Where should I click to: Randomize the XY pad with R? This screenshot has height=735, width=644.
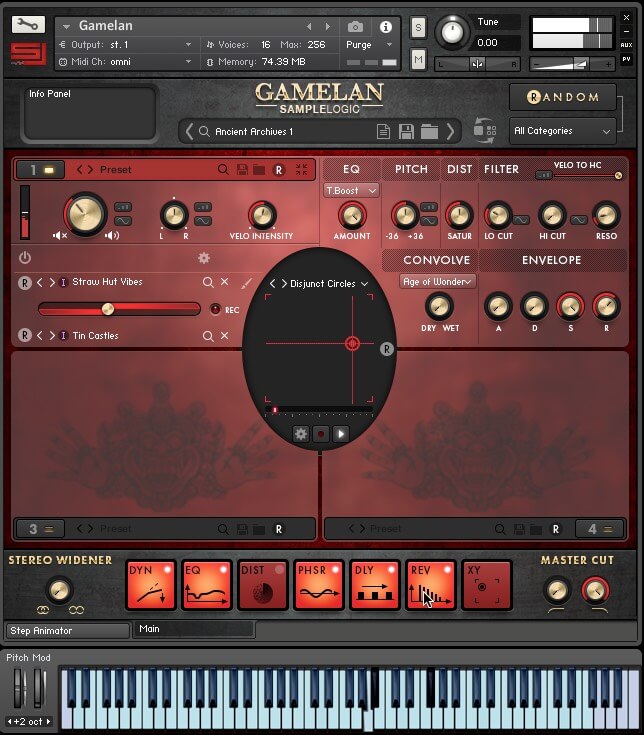(386, 349)
